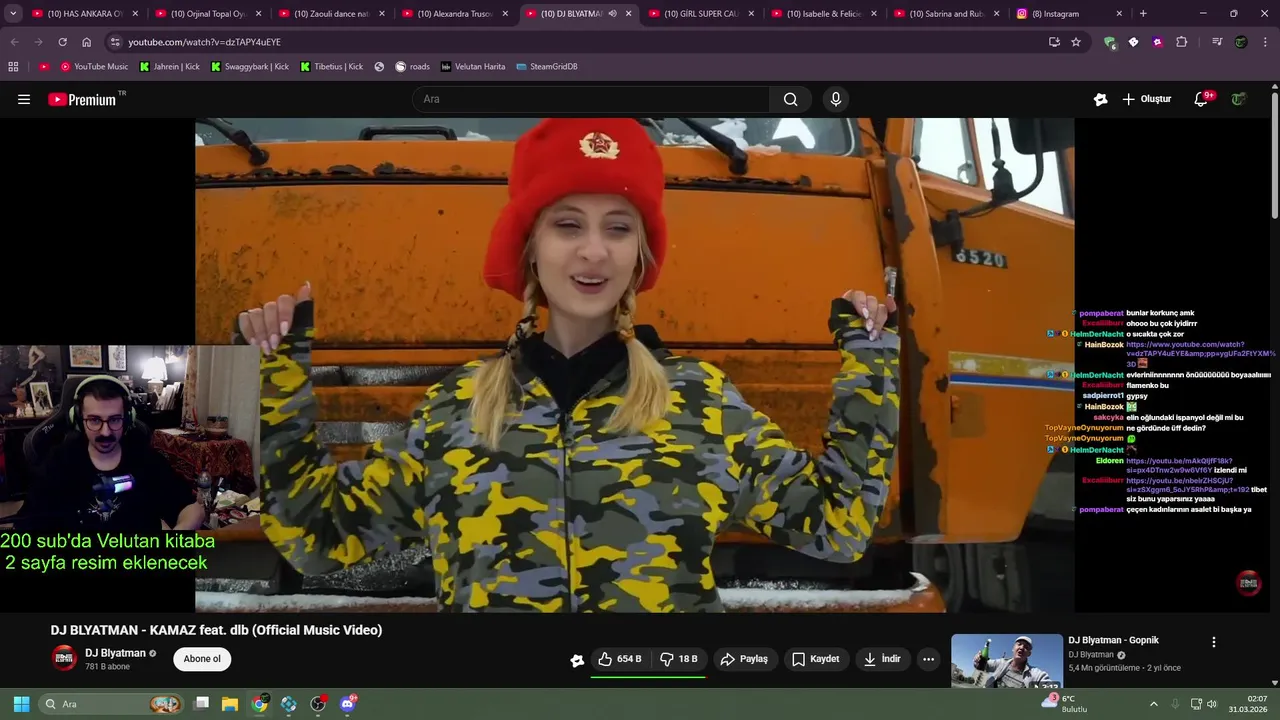The height and width of the screenshot is (720, 1280).
Task: Open the Swaggybark | Kick bookmark
Action: [250, 66]
